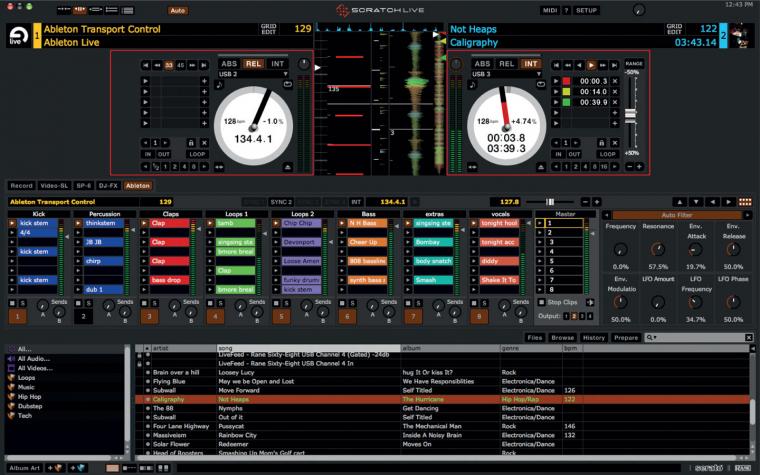Open the DJ-FX panel tab
760x475 pixels.
click(108, 186)
